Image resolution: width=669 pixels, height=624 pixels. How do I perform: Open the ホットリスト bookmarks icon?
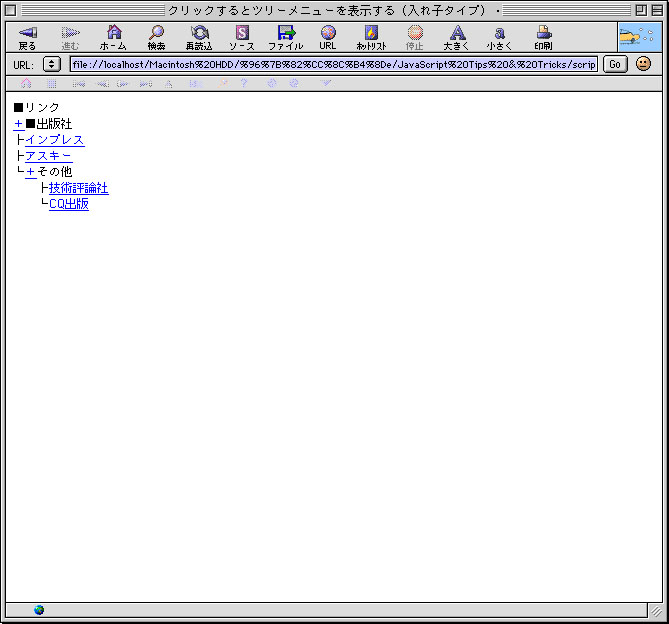point(371,38)
